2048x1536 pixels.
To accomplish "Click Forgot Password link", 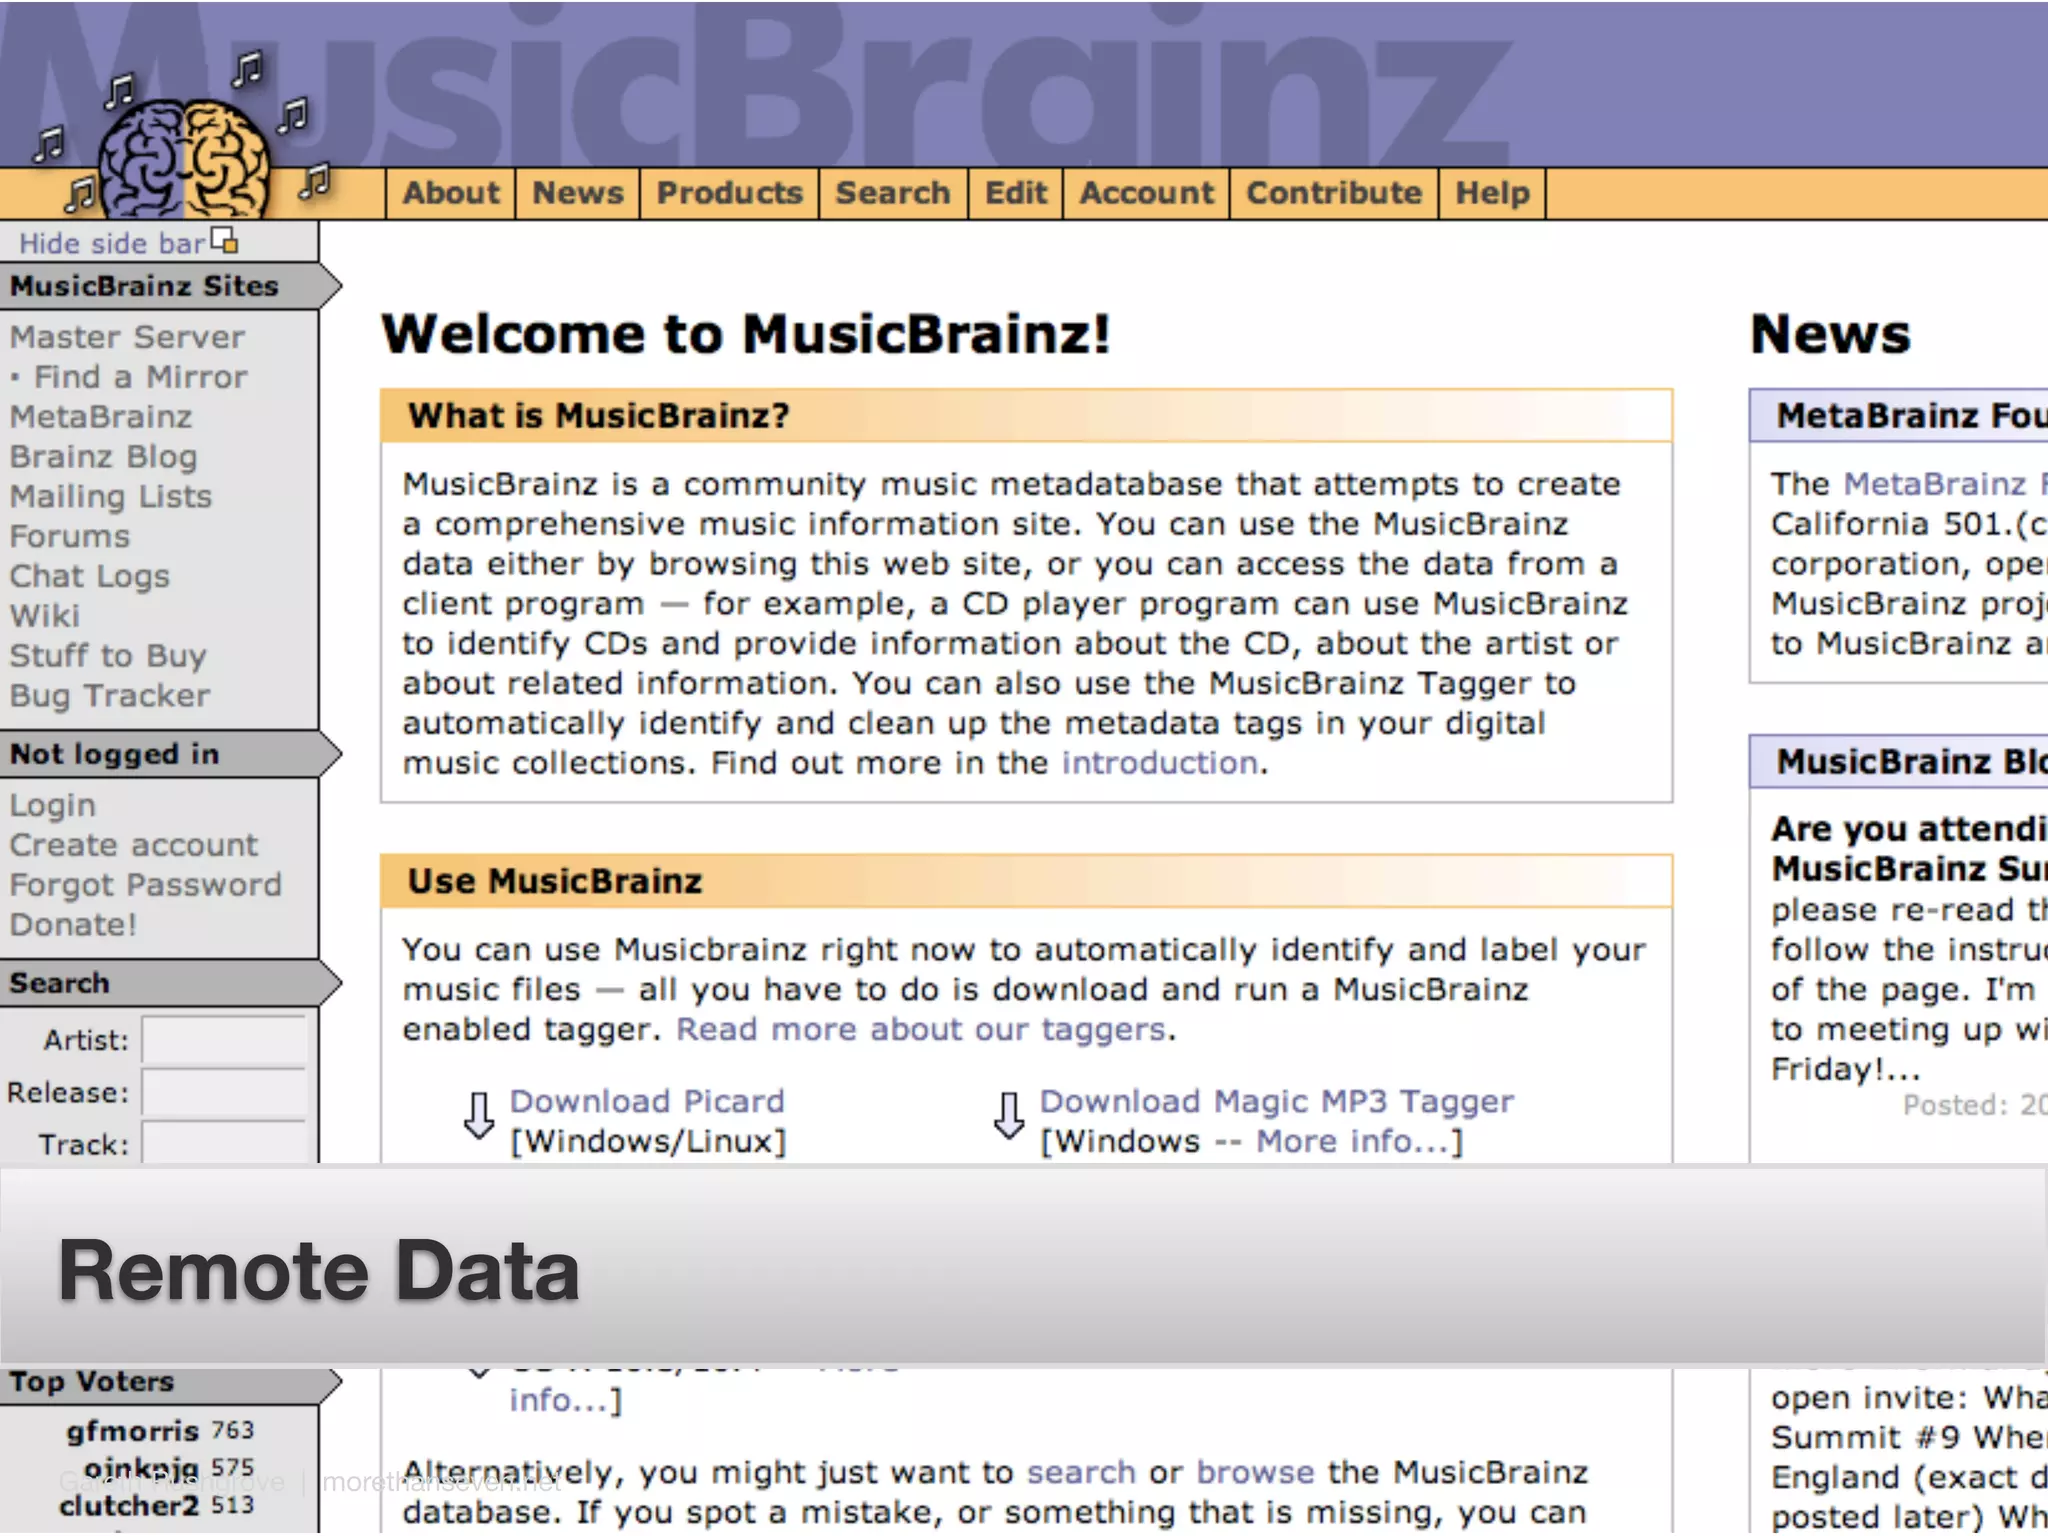I will pos(146,885).
